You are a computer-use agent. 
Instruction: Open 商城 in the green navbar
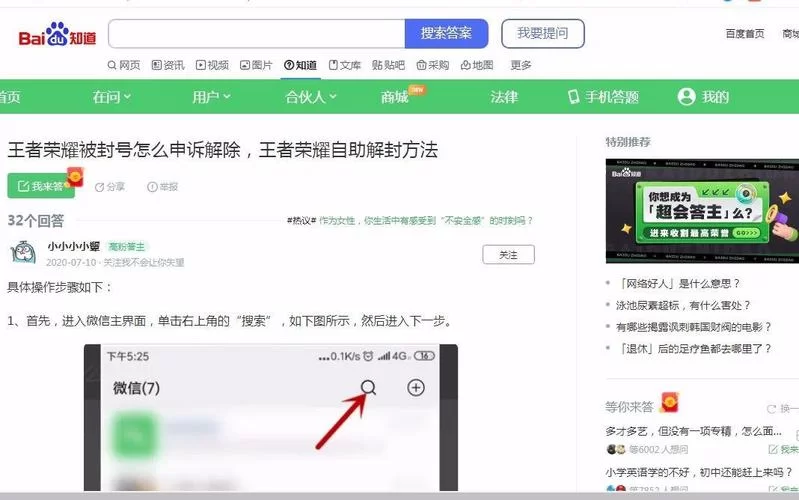pyautogui.click(x=395, y=97)
